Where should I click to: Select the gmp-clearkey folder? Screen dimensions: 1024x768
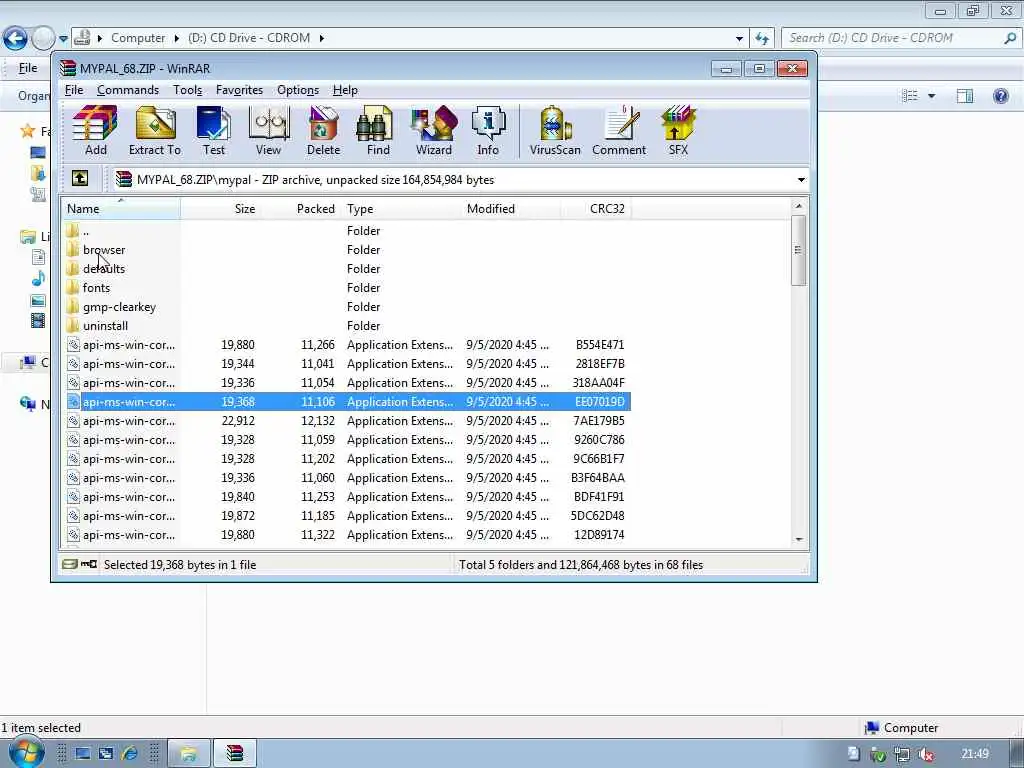coord(119,306)
